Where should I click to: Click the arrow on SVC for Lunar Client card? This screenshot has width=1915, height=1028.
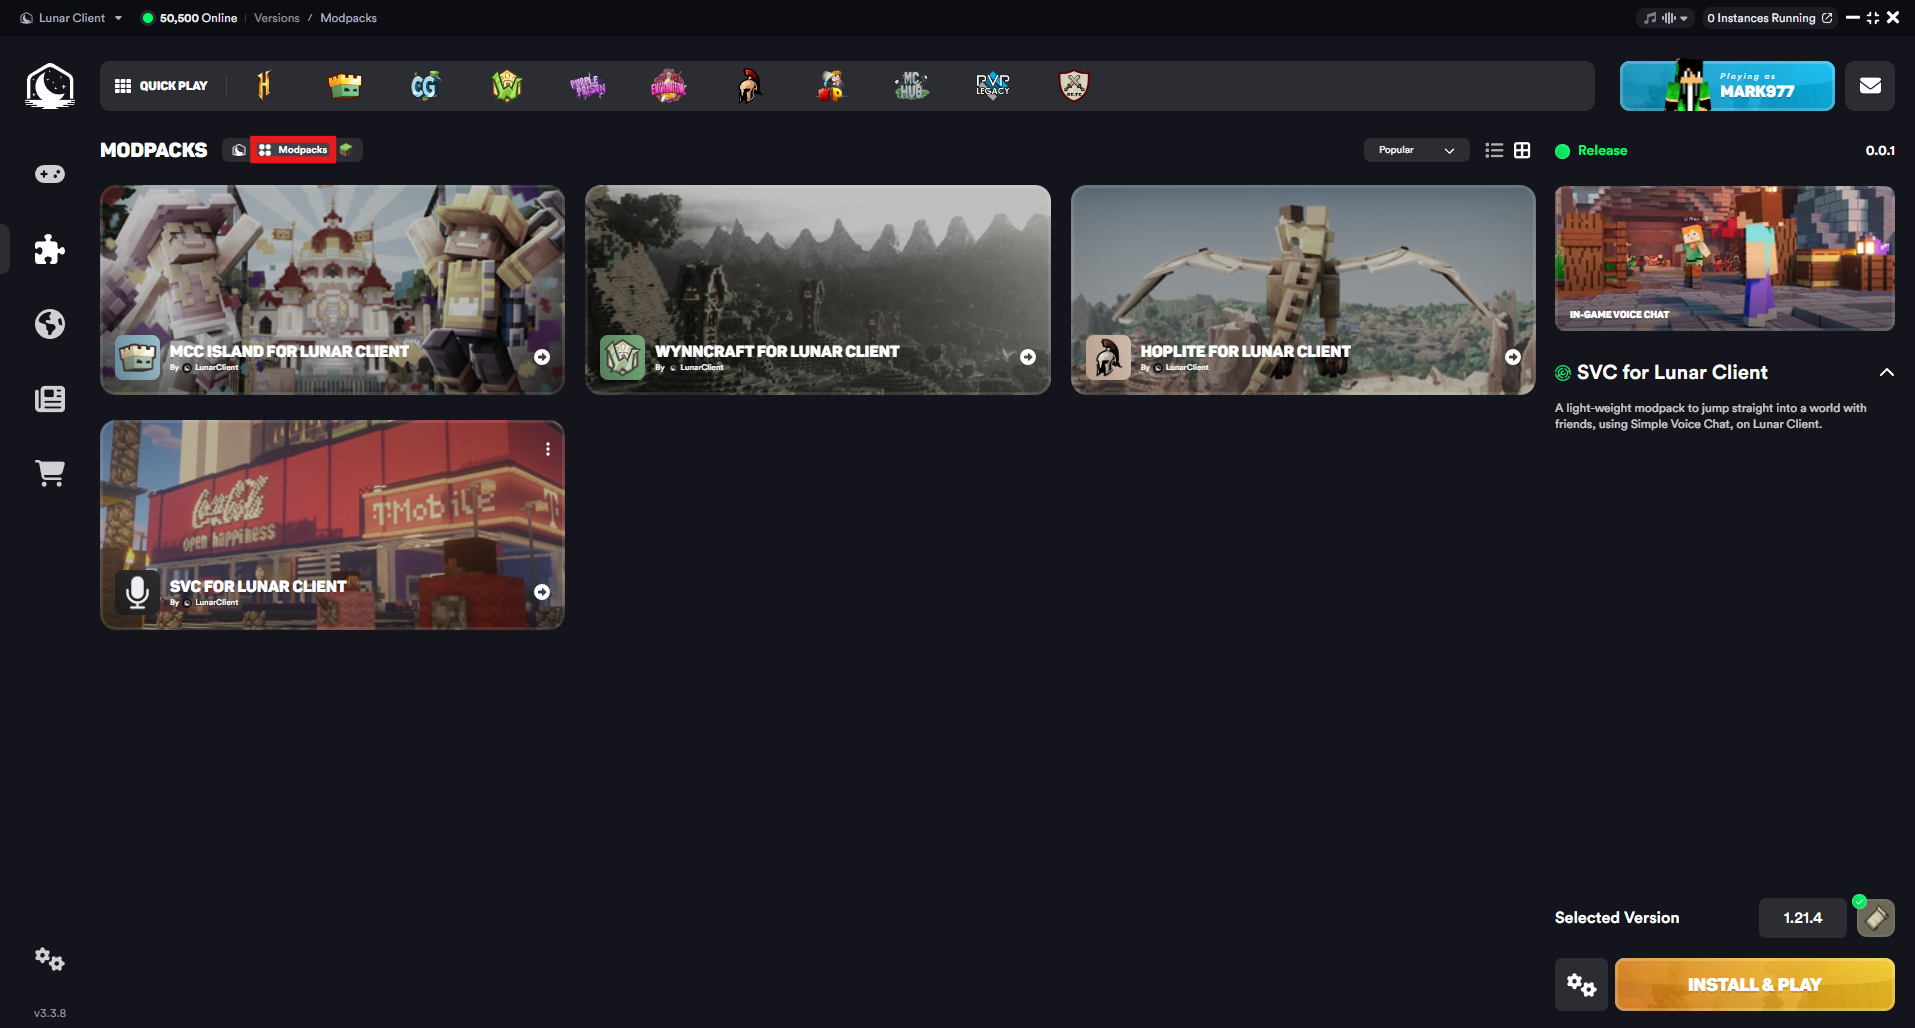point(542,592)
